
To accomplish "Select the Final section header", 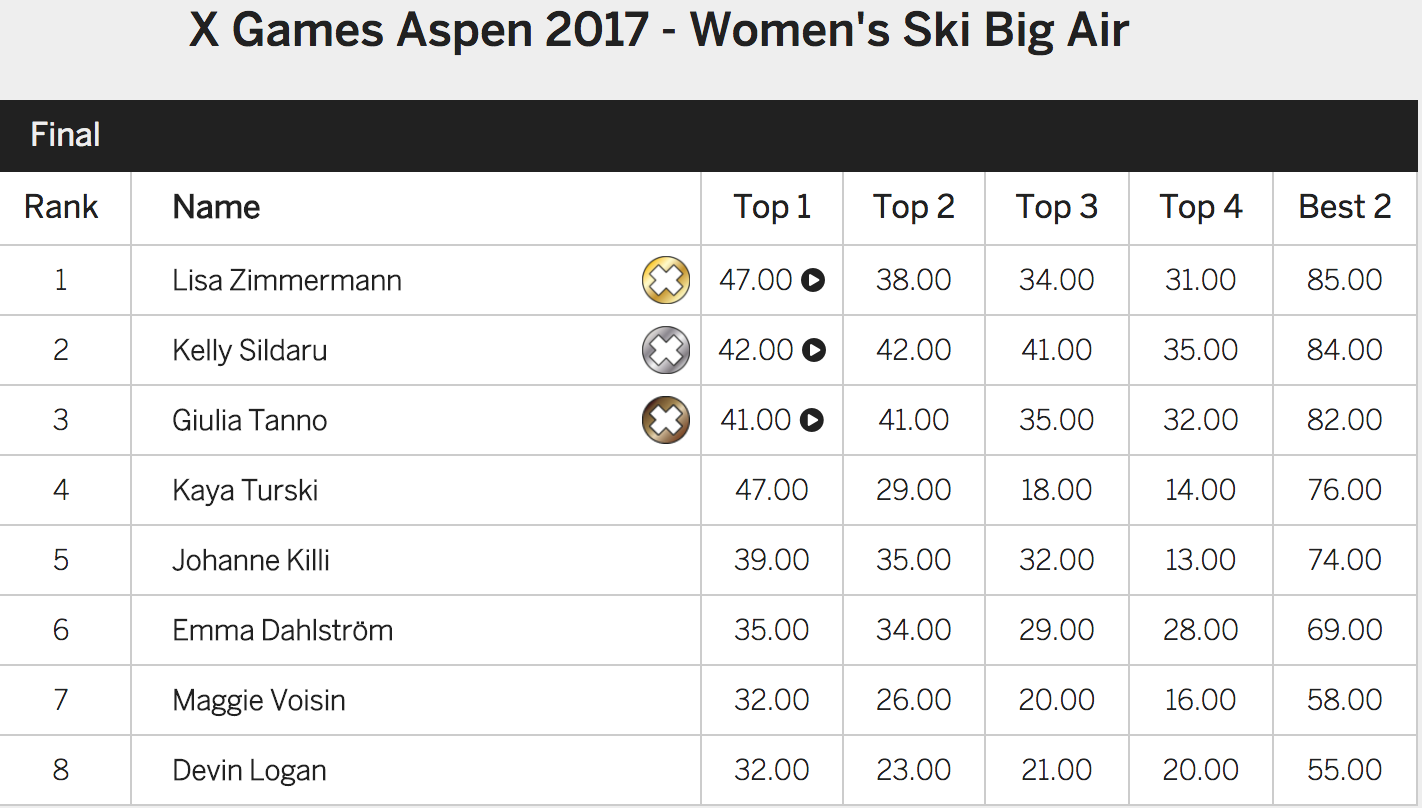I will pos(711,135).
